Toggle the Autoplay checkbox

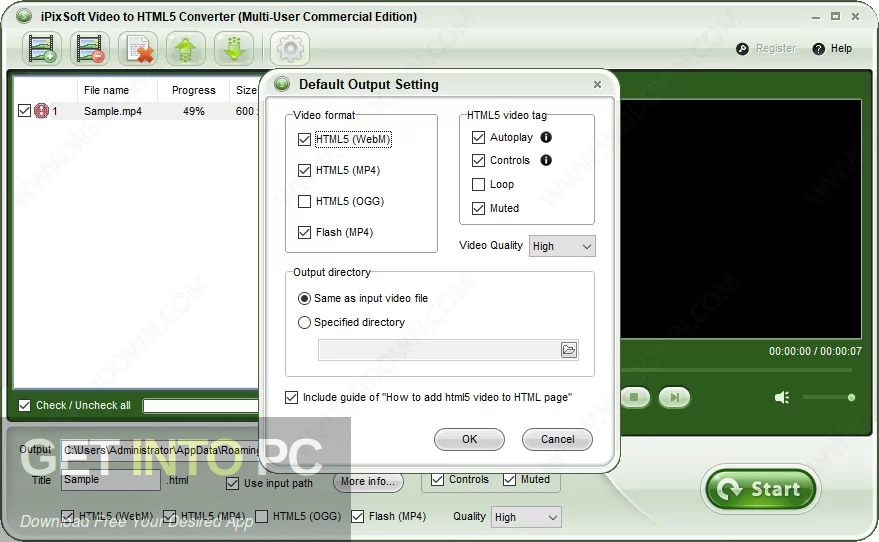pyautogui.click(x=478, y=137)
